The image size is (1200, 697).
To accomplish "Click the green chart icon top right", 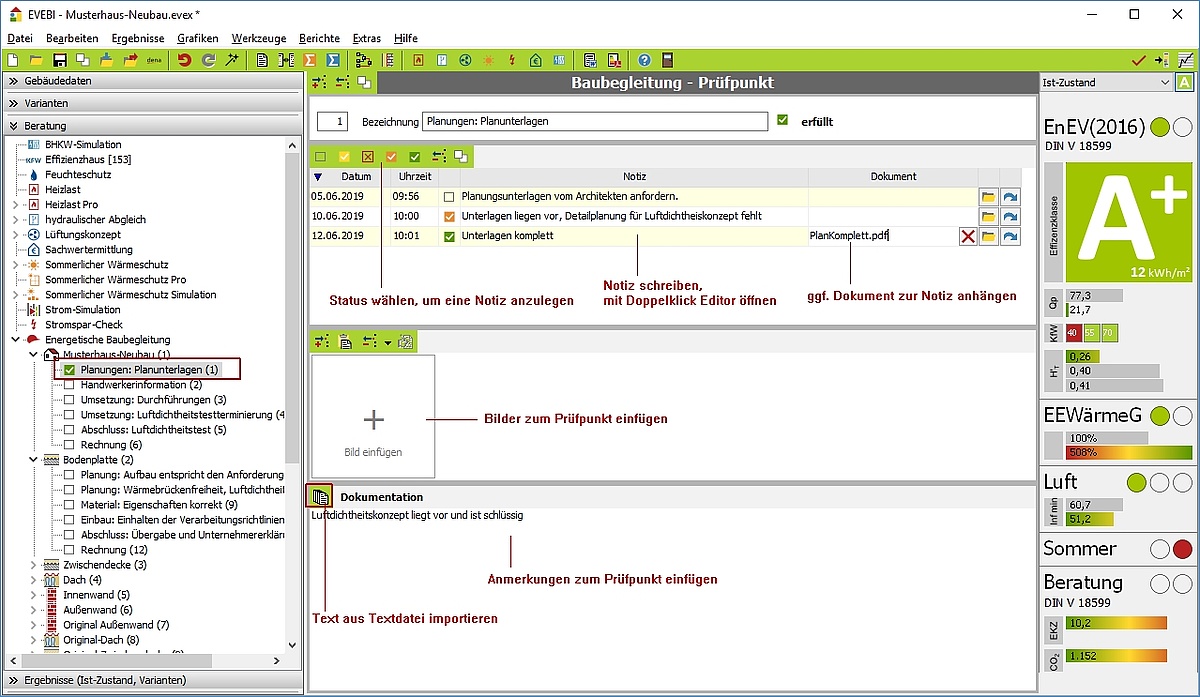I will coord(1185,60).
